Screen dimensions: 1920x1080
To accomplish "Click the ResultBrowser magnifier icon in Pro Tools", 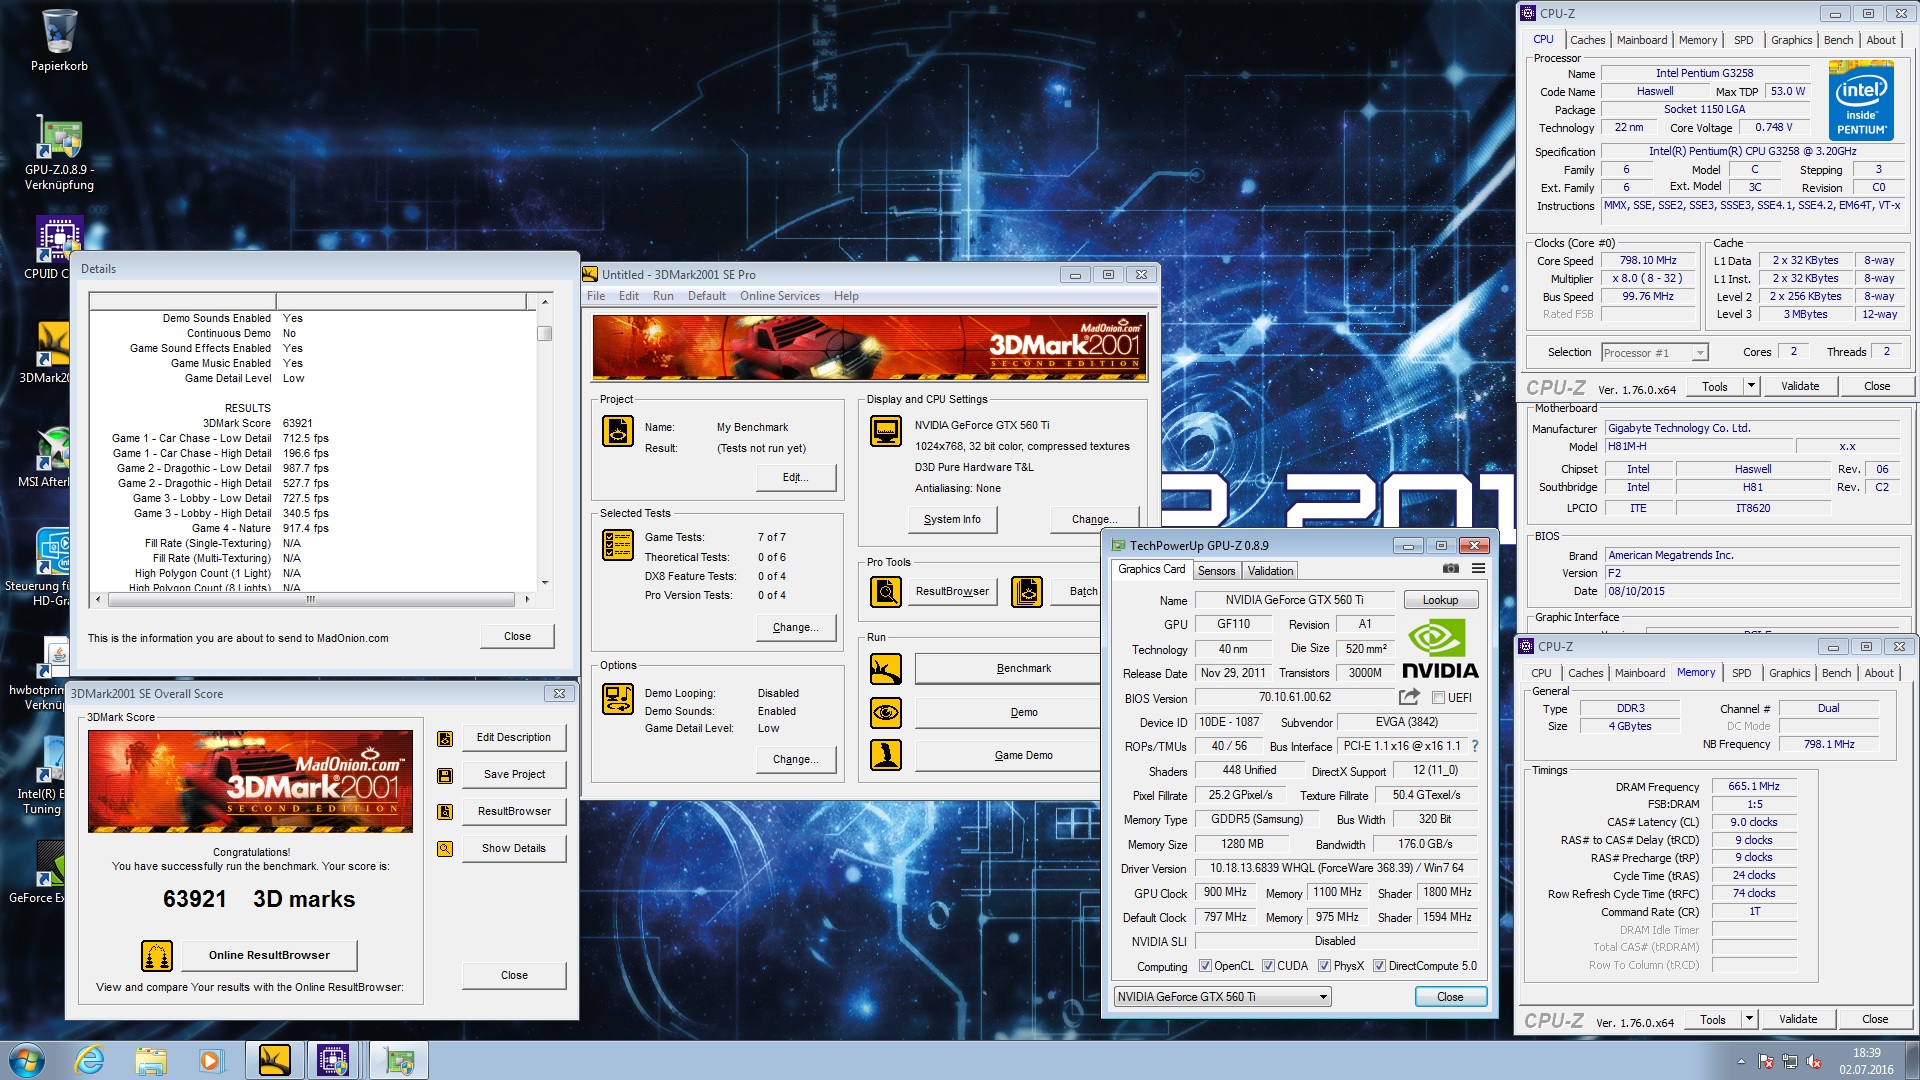I will [x=886, y=592].
